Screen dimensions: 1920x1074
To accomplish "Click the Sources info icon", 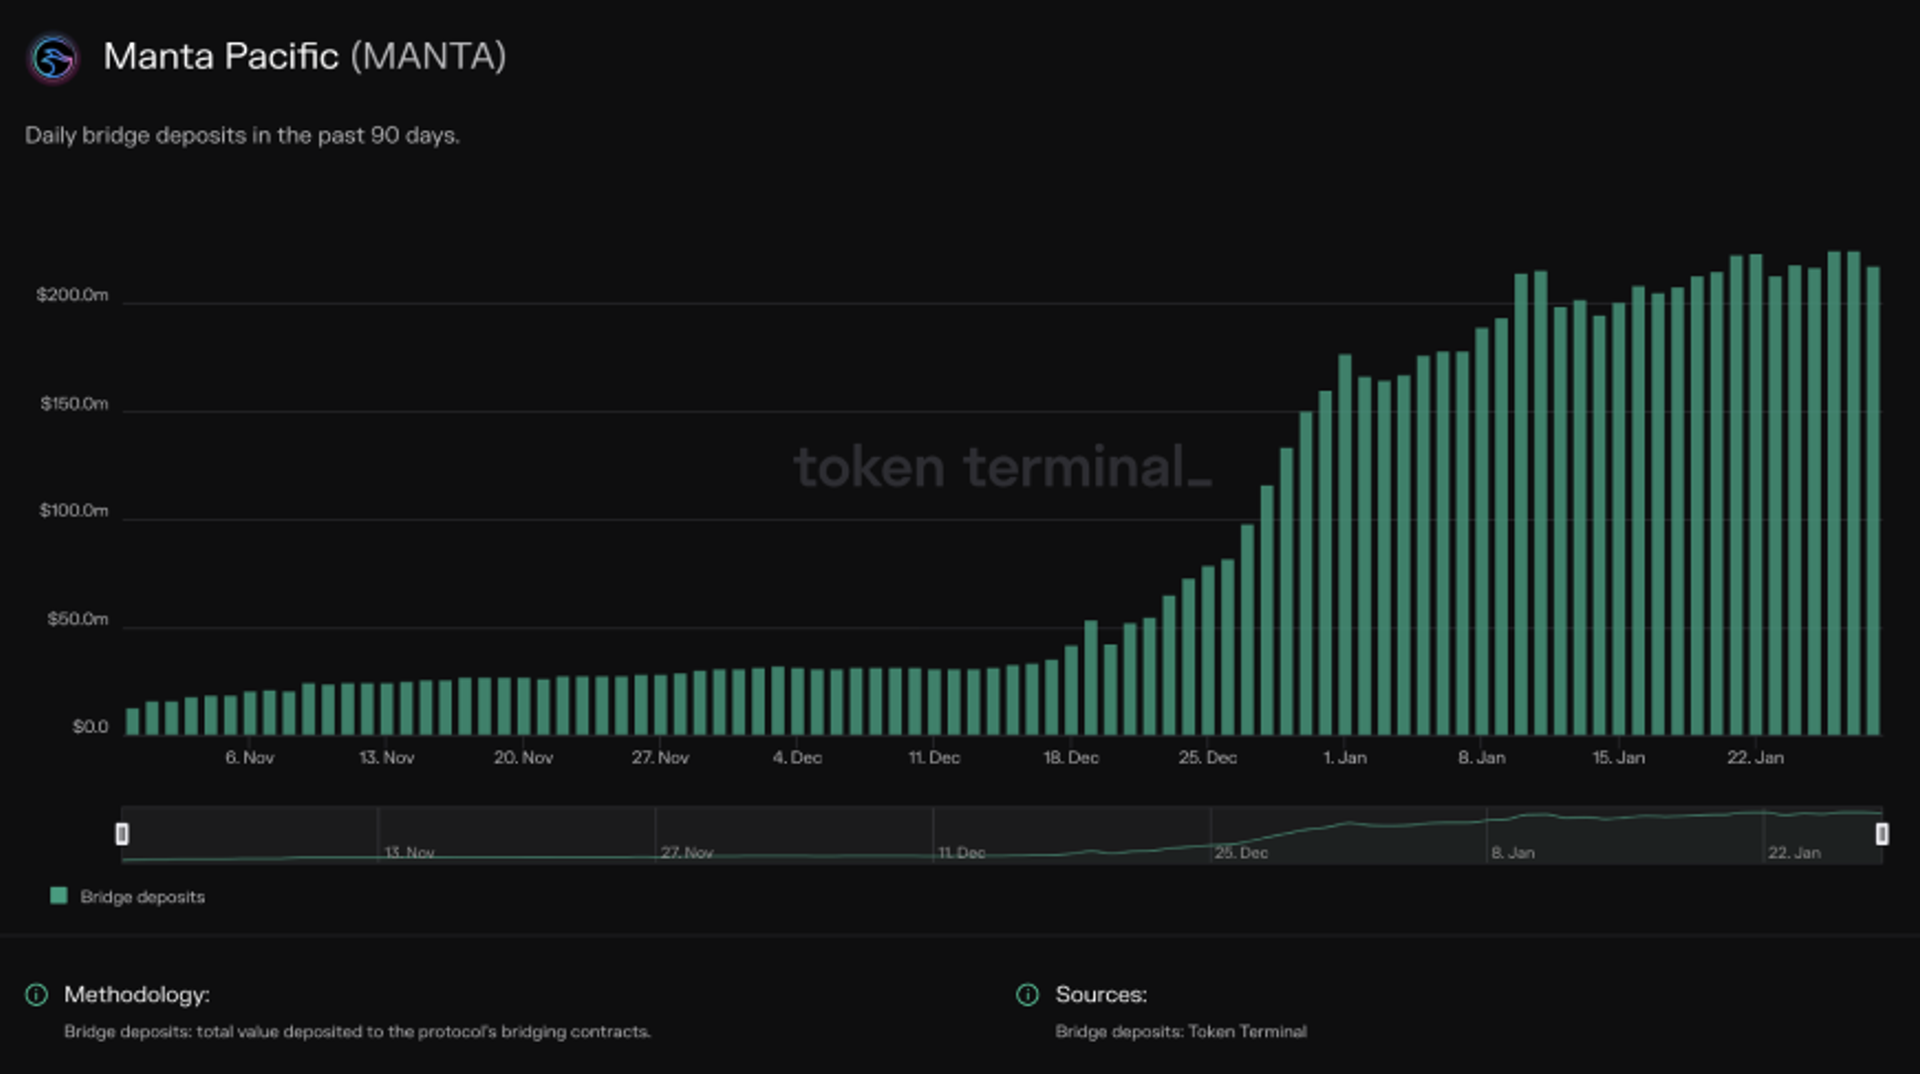I will pos(1027,994).
